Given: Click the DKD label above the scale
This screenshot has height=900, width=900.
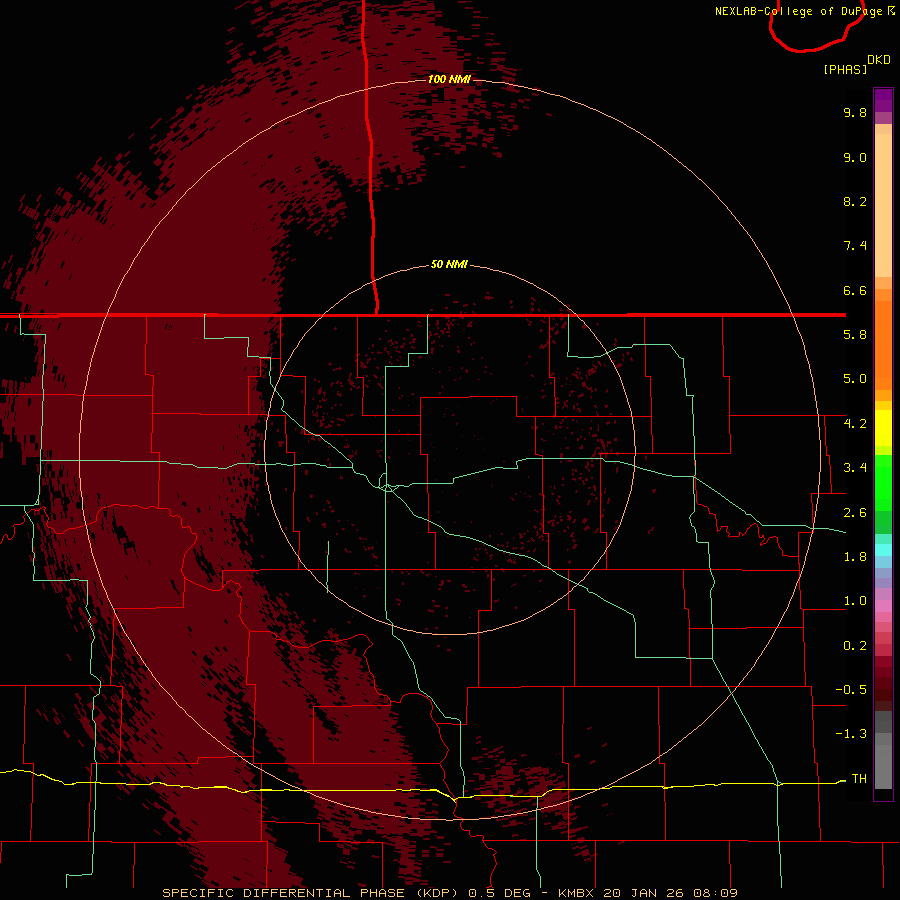Looking at the screenshot, I should click(x=879, y=60).
